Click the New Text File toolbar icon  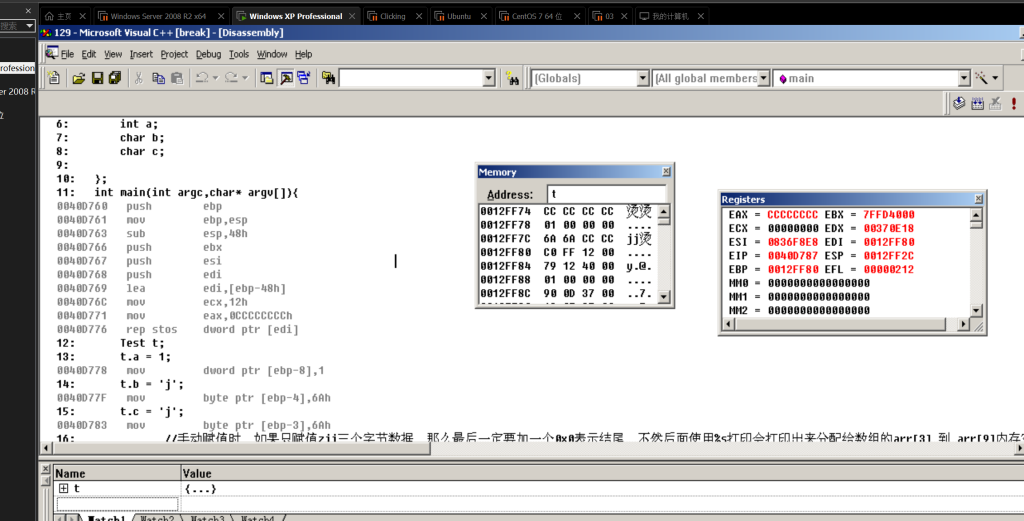[53, 78]
